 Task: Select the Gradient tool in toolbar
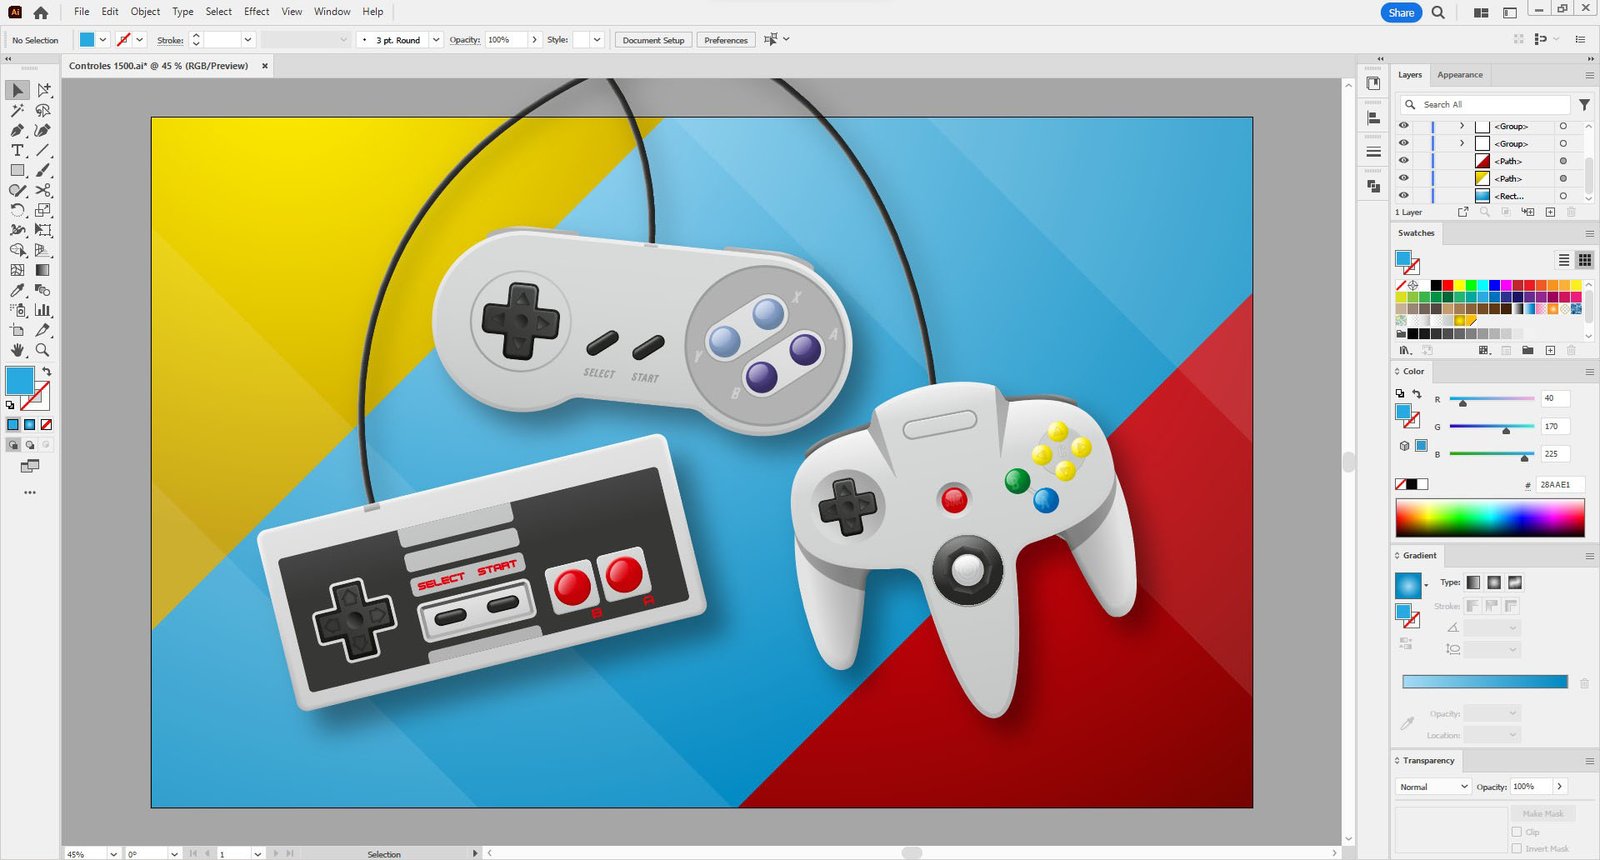pos(43,270)
